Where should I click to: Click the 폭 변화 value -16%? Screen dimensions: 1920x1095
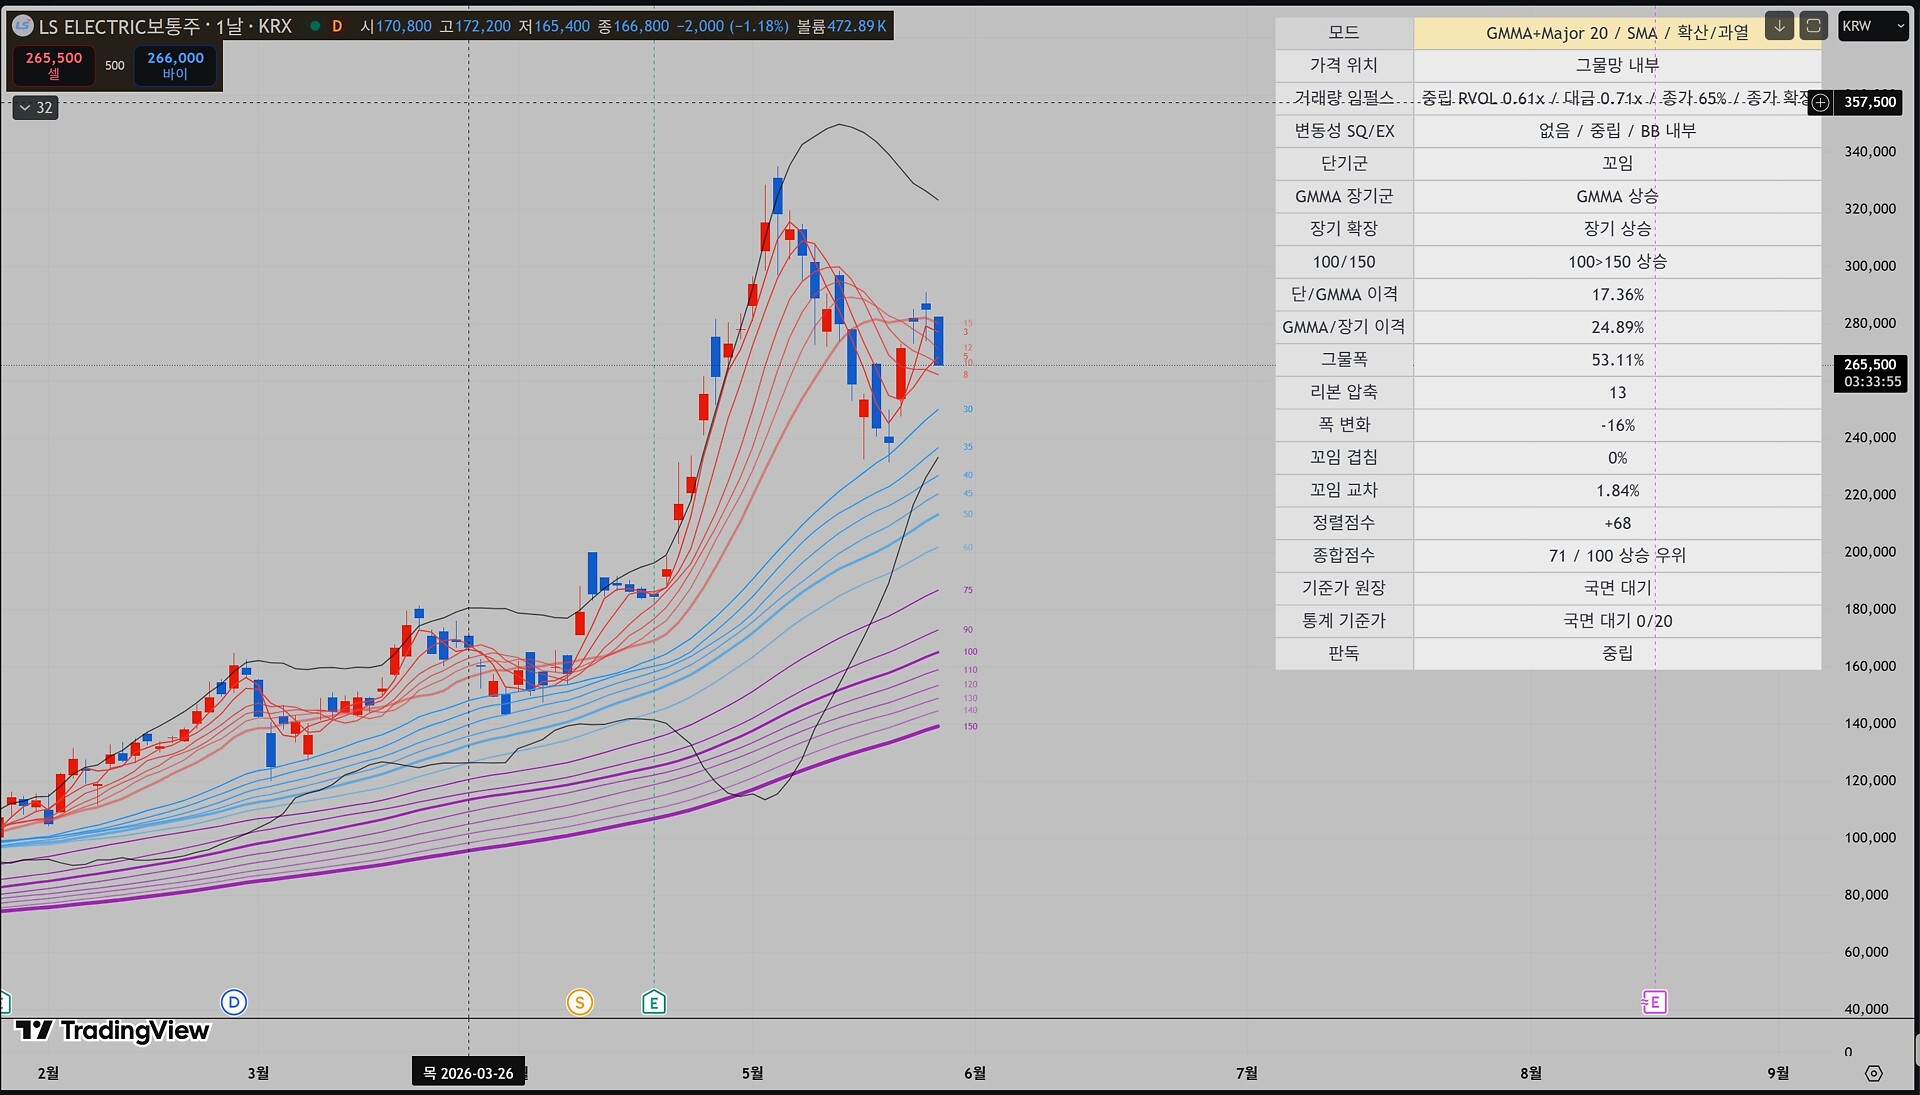(1617, 425)
